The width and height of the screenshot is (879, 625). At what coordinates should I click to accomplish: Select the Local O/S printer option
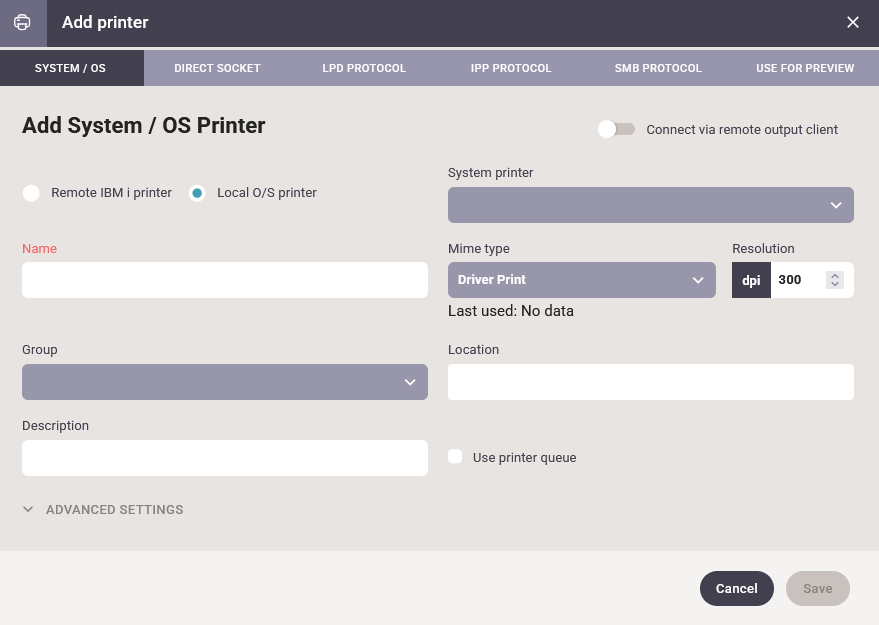197,193
